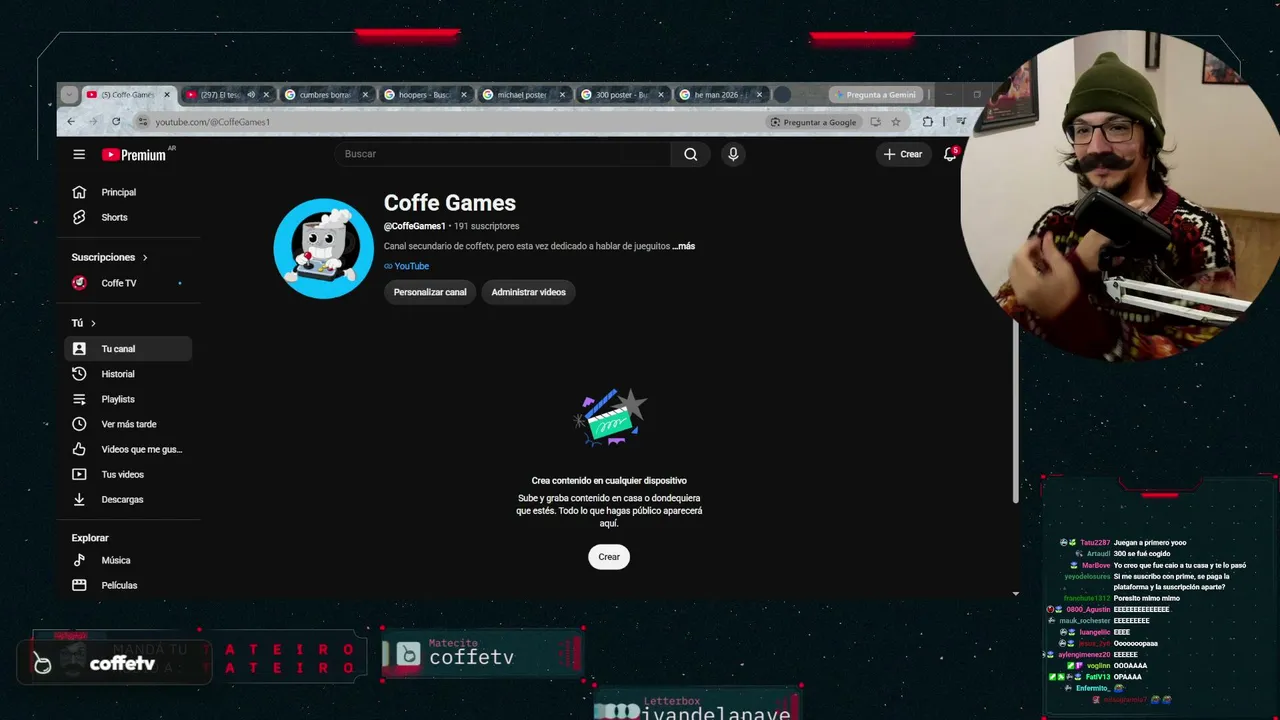Click Personalizar canal button

430,292
